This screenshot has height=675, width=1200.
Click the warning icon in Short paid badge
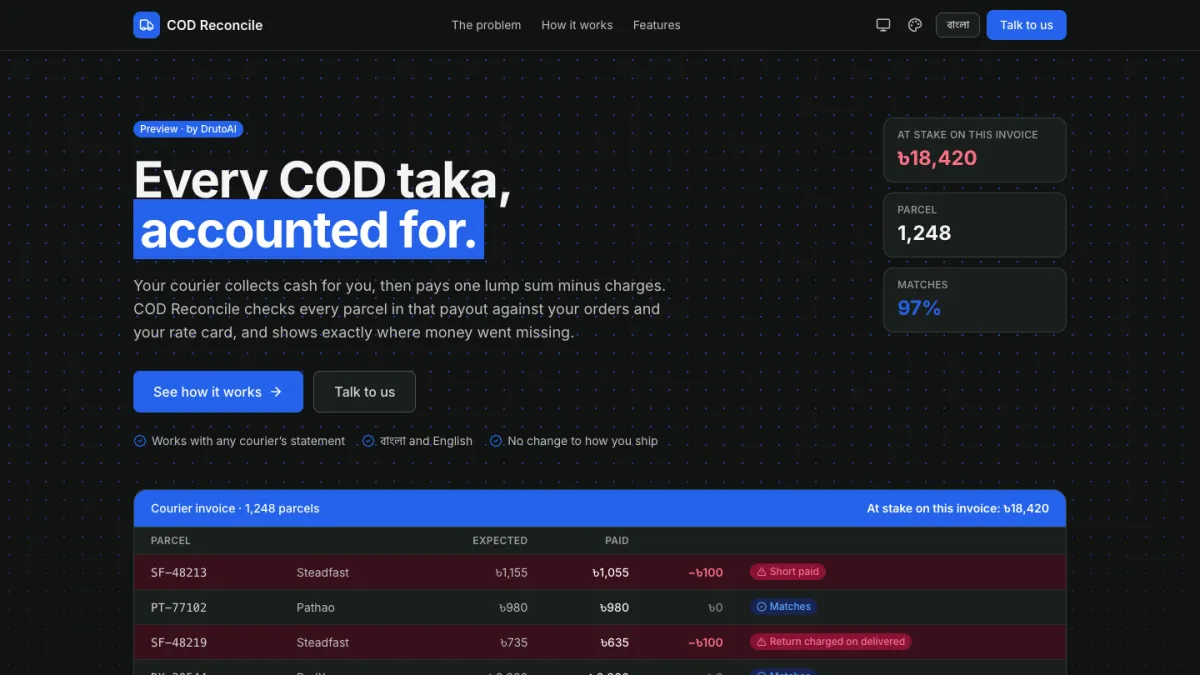(x=761, y=572)
